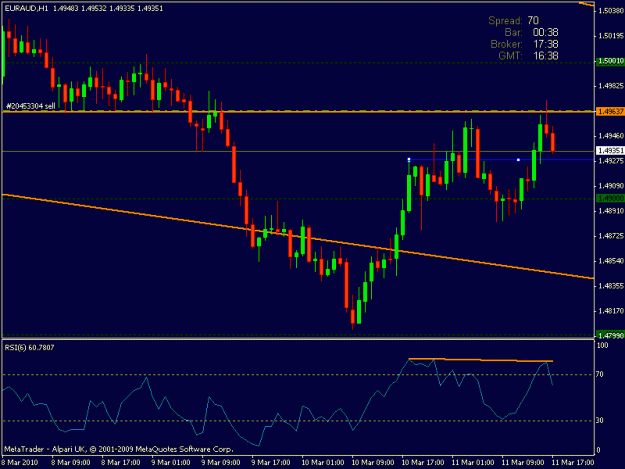The image size is (625, 469).
Task: Click the RSI(6) 60.7807 indicator label
Action: click(29, 347)
